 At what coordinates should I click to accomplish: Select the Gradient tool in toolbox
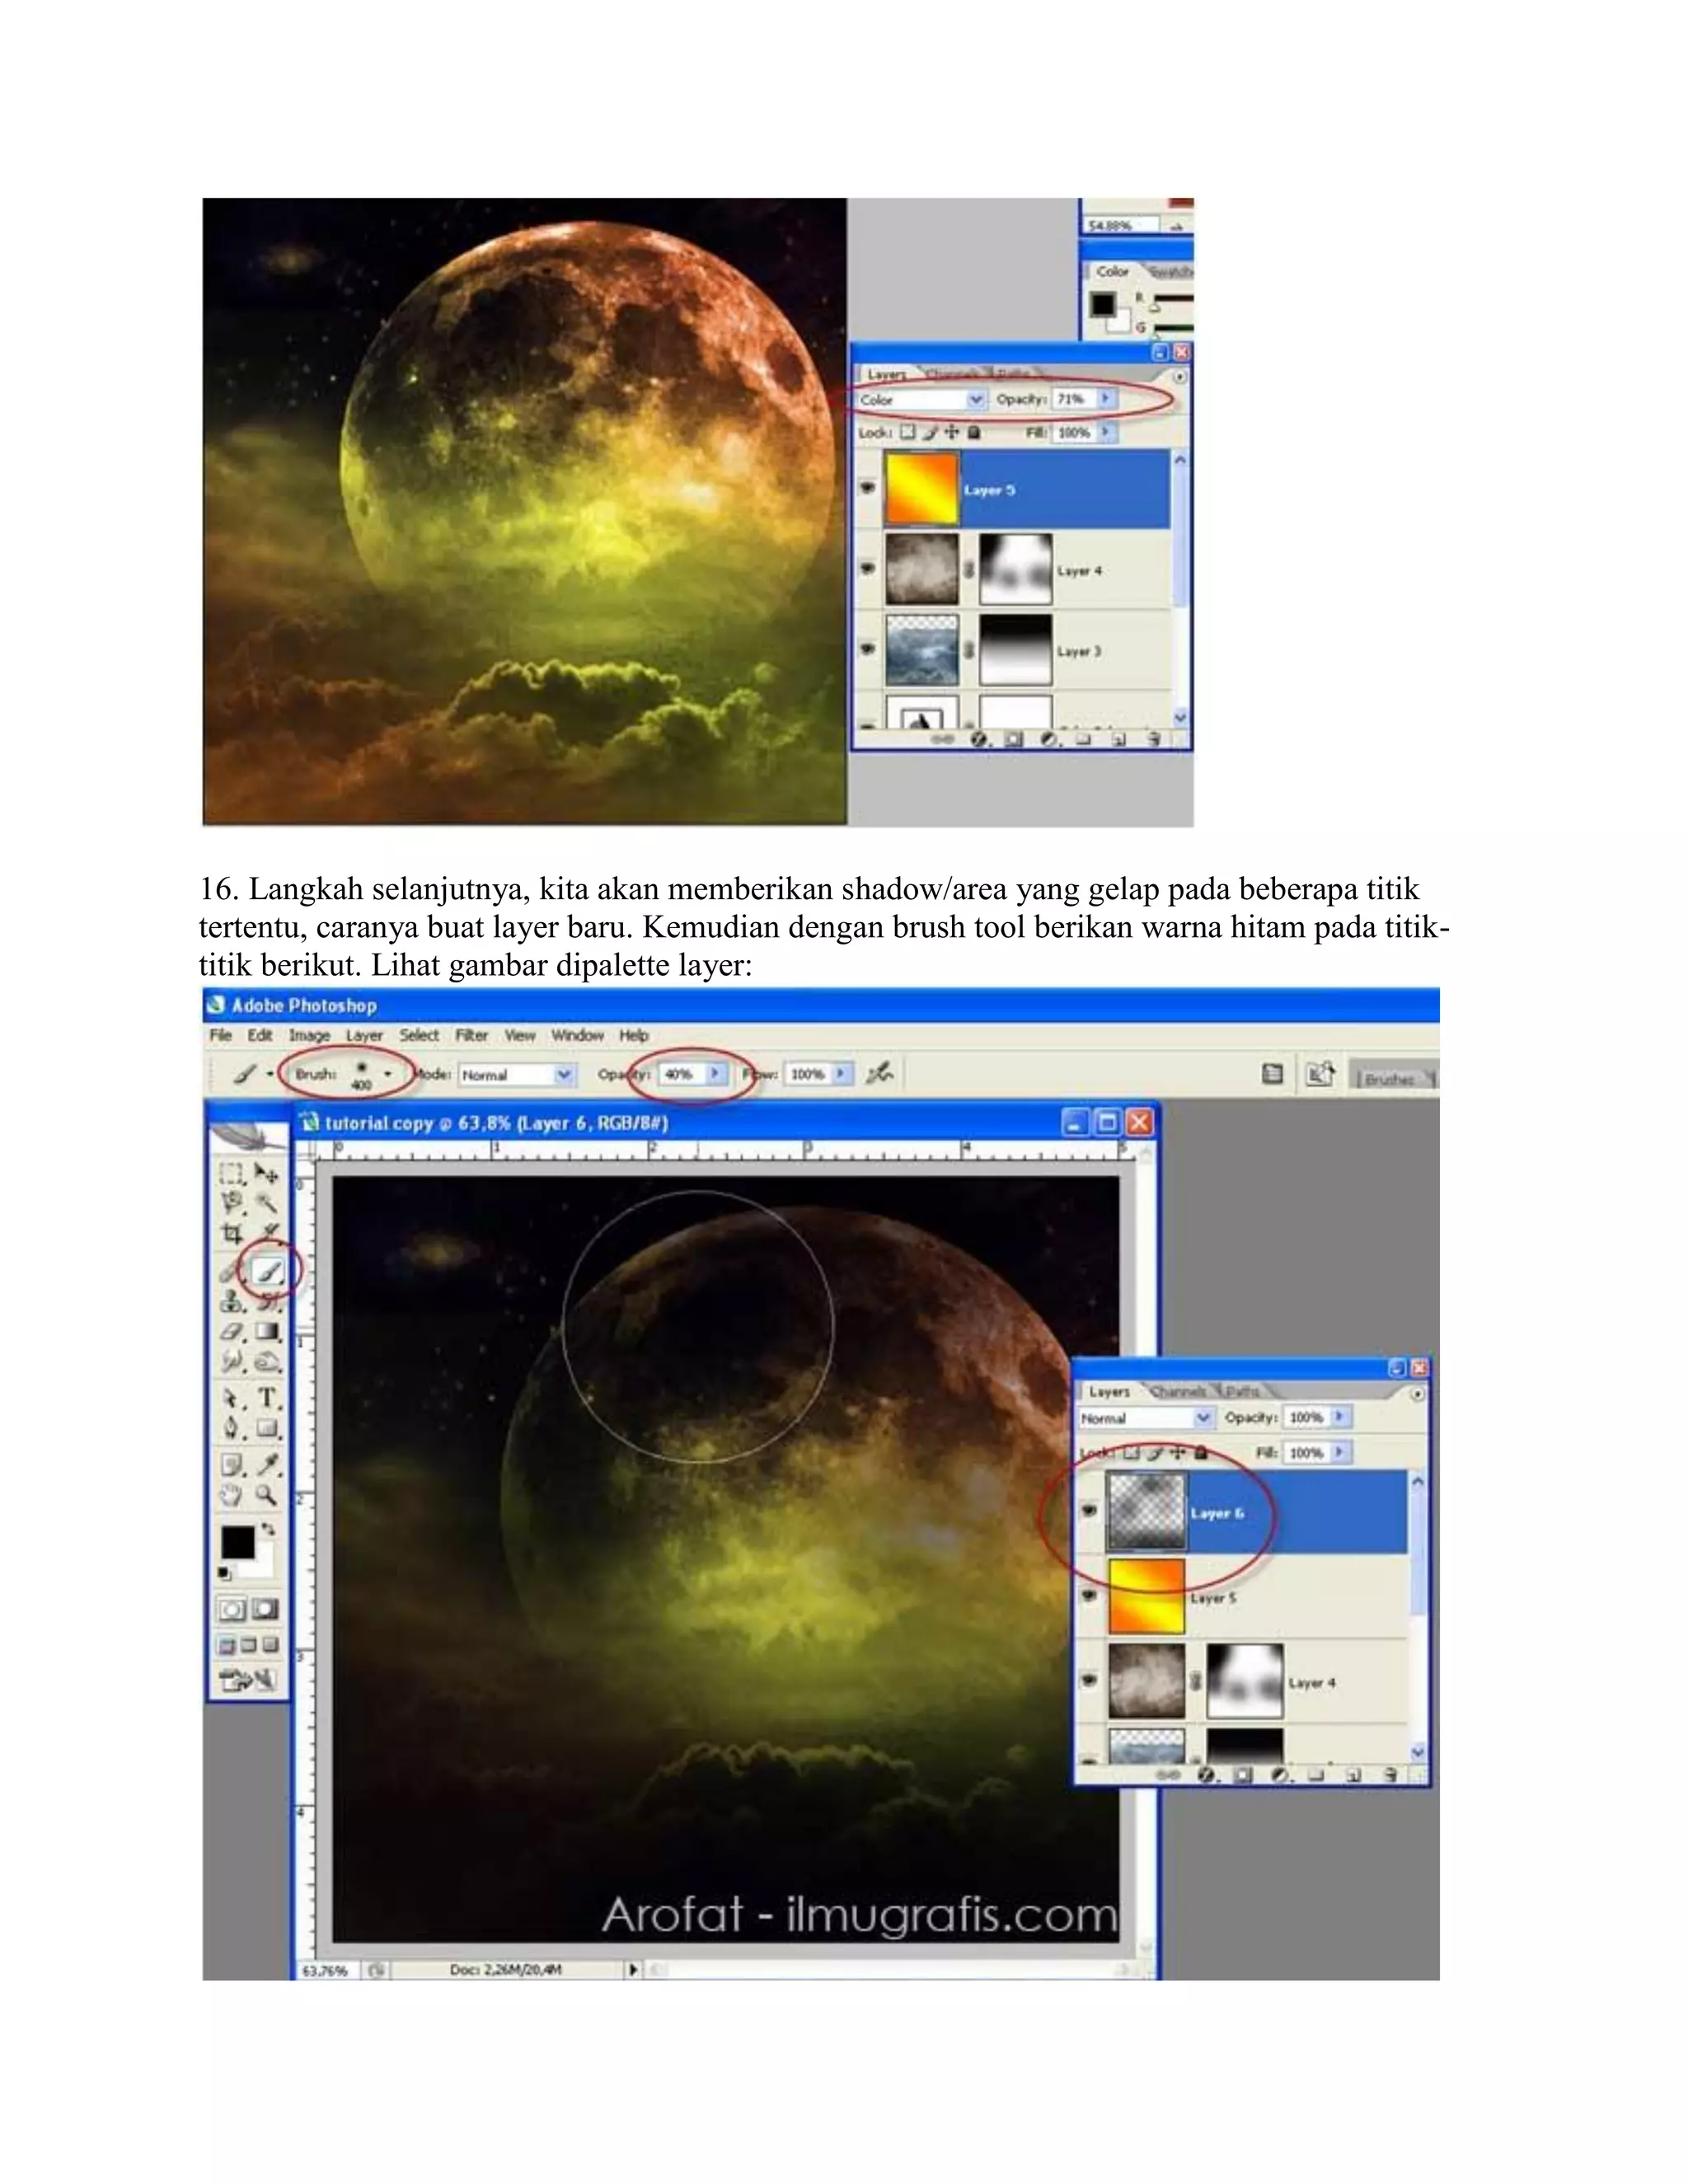point(267,1332)
